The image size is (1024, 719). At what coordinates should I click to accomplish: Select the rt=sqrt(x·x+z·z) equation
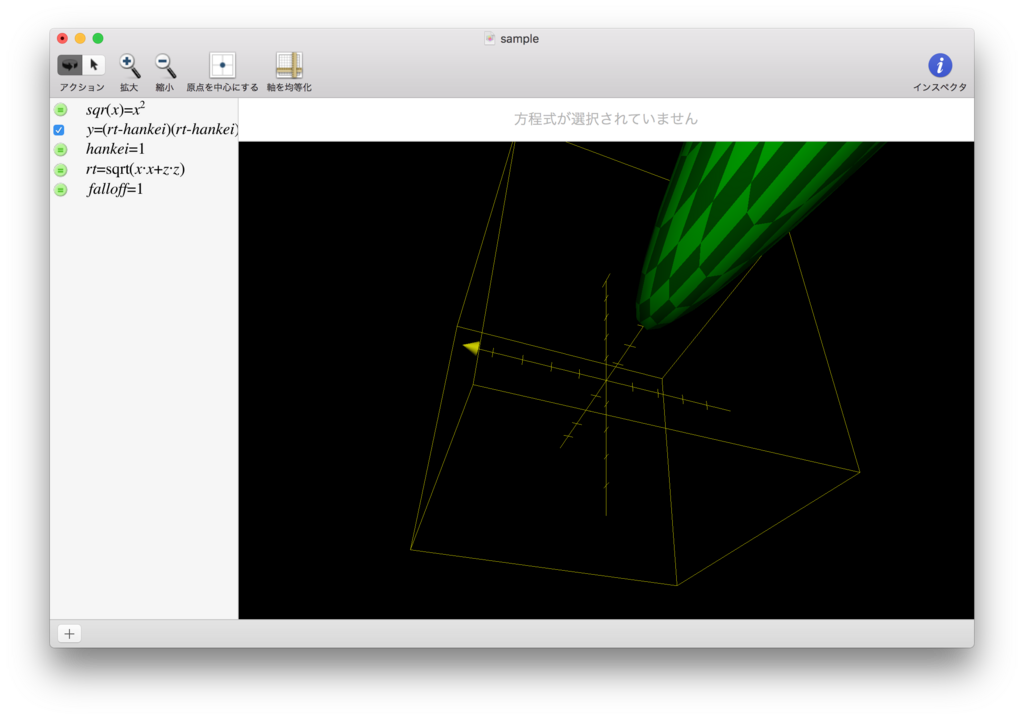point(135,169)
